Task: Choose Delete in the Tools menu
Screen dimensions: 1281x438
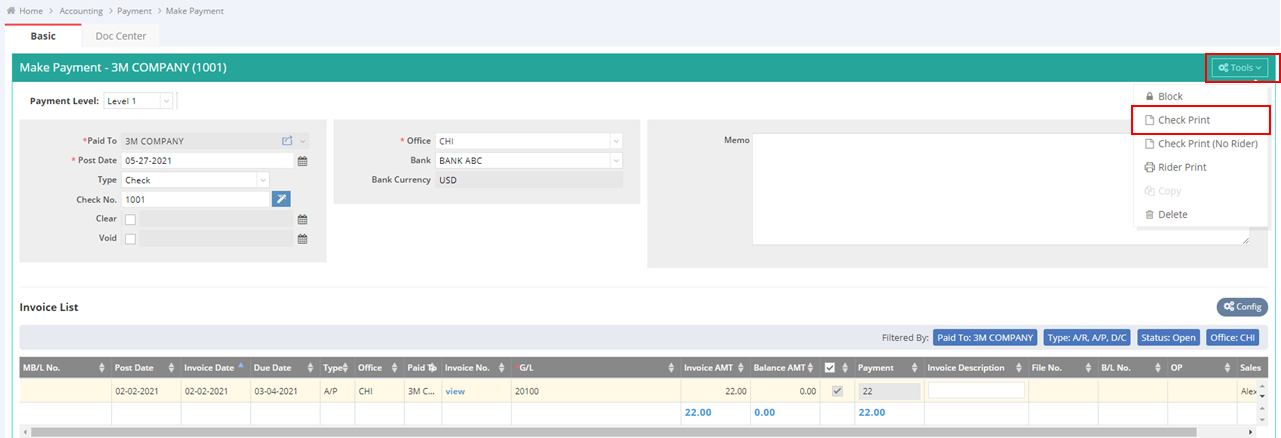Action: (x=1172, y=215)
